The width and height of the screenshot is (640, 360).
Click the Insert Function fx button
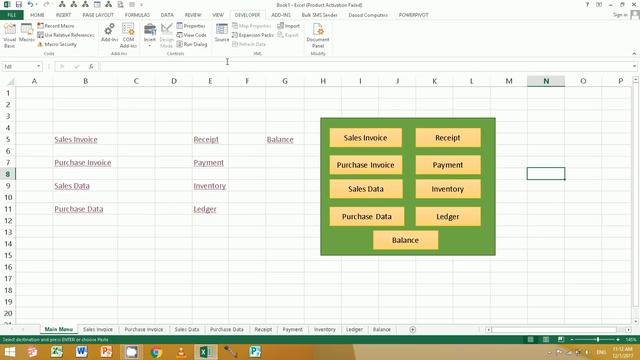click(91, 66)
